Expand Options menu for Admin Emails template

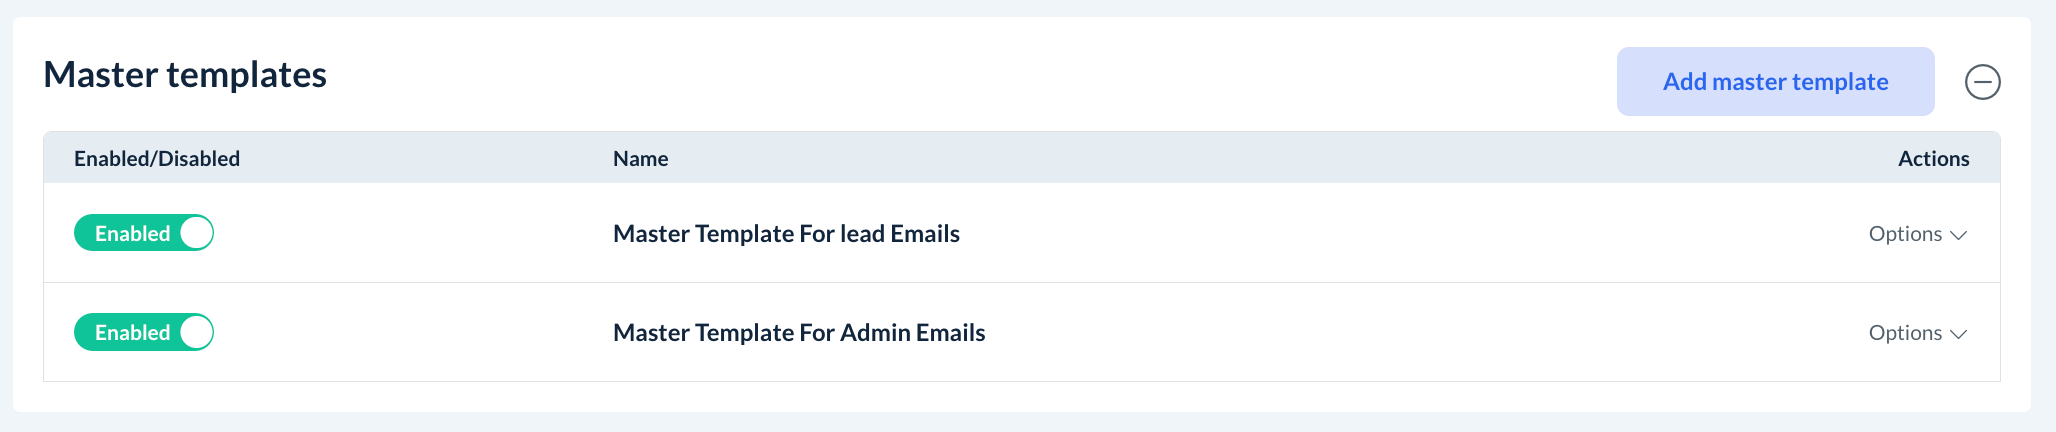1917,333
